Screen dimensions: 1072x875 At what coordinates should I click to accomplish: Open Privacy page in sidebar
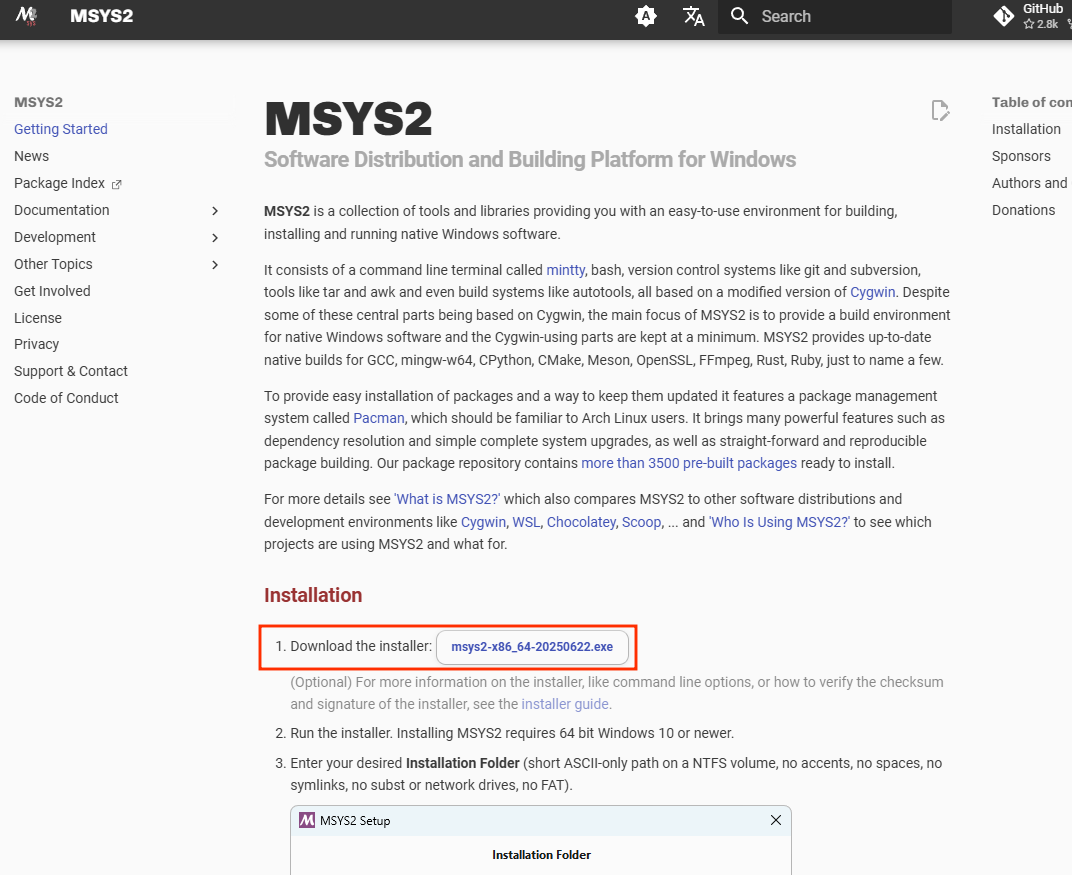[36, 344]
